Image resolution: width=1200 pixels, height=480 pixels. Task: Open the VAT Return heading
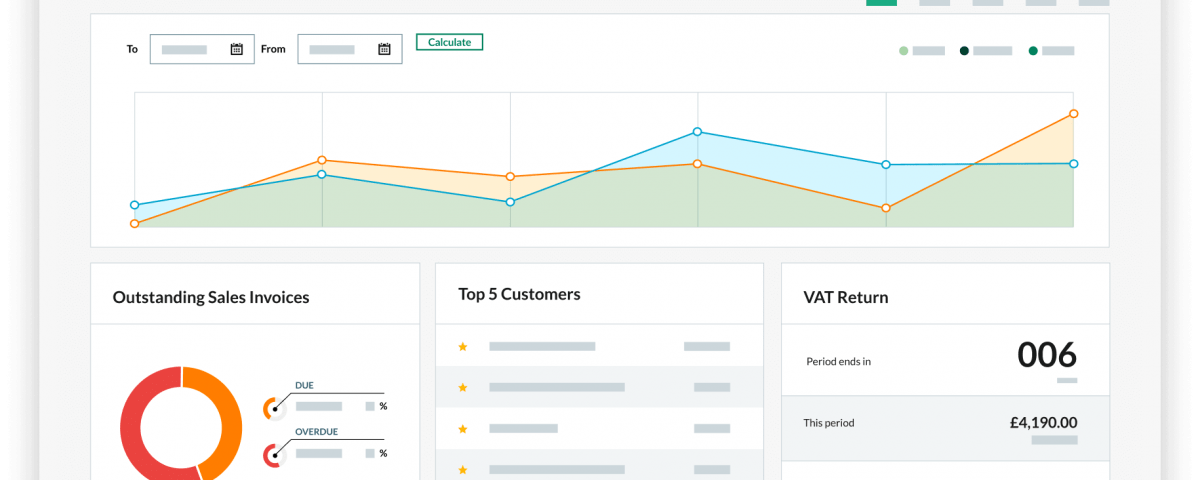pos(846,297)
